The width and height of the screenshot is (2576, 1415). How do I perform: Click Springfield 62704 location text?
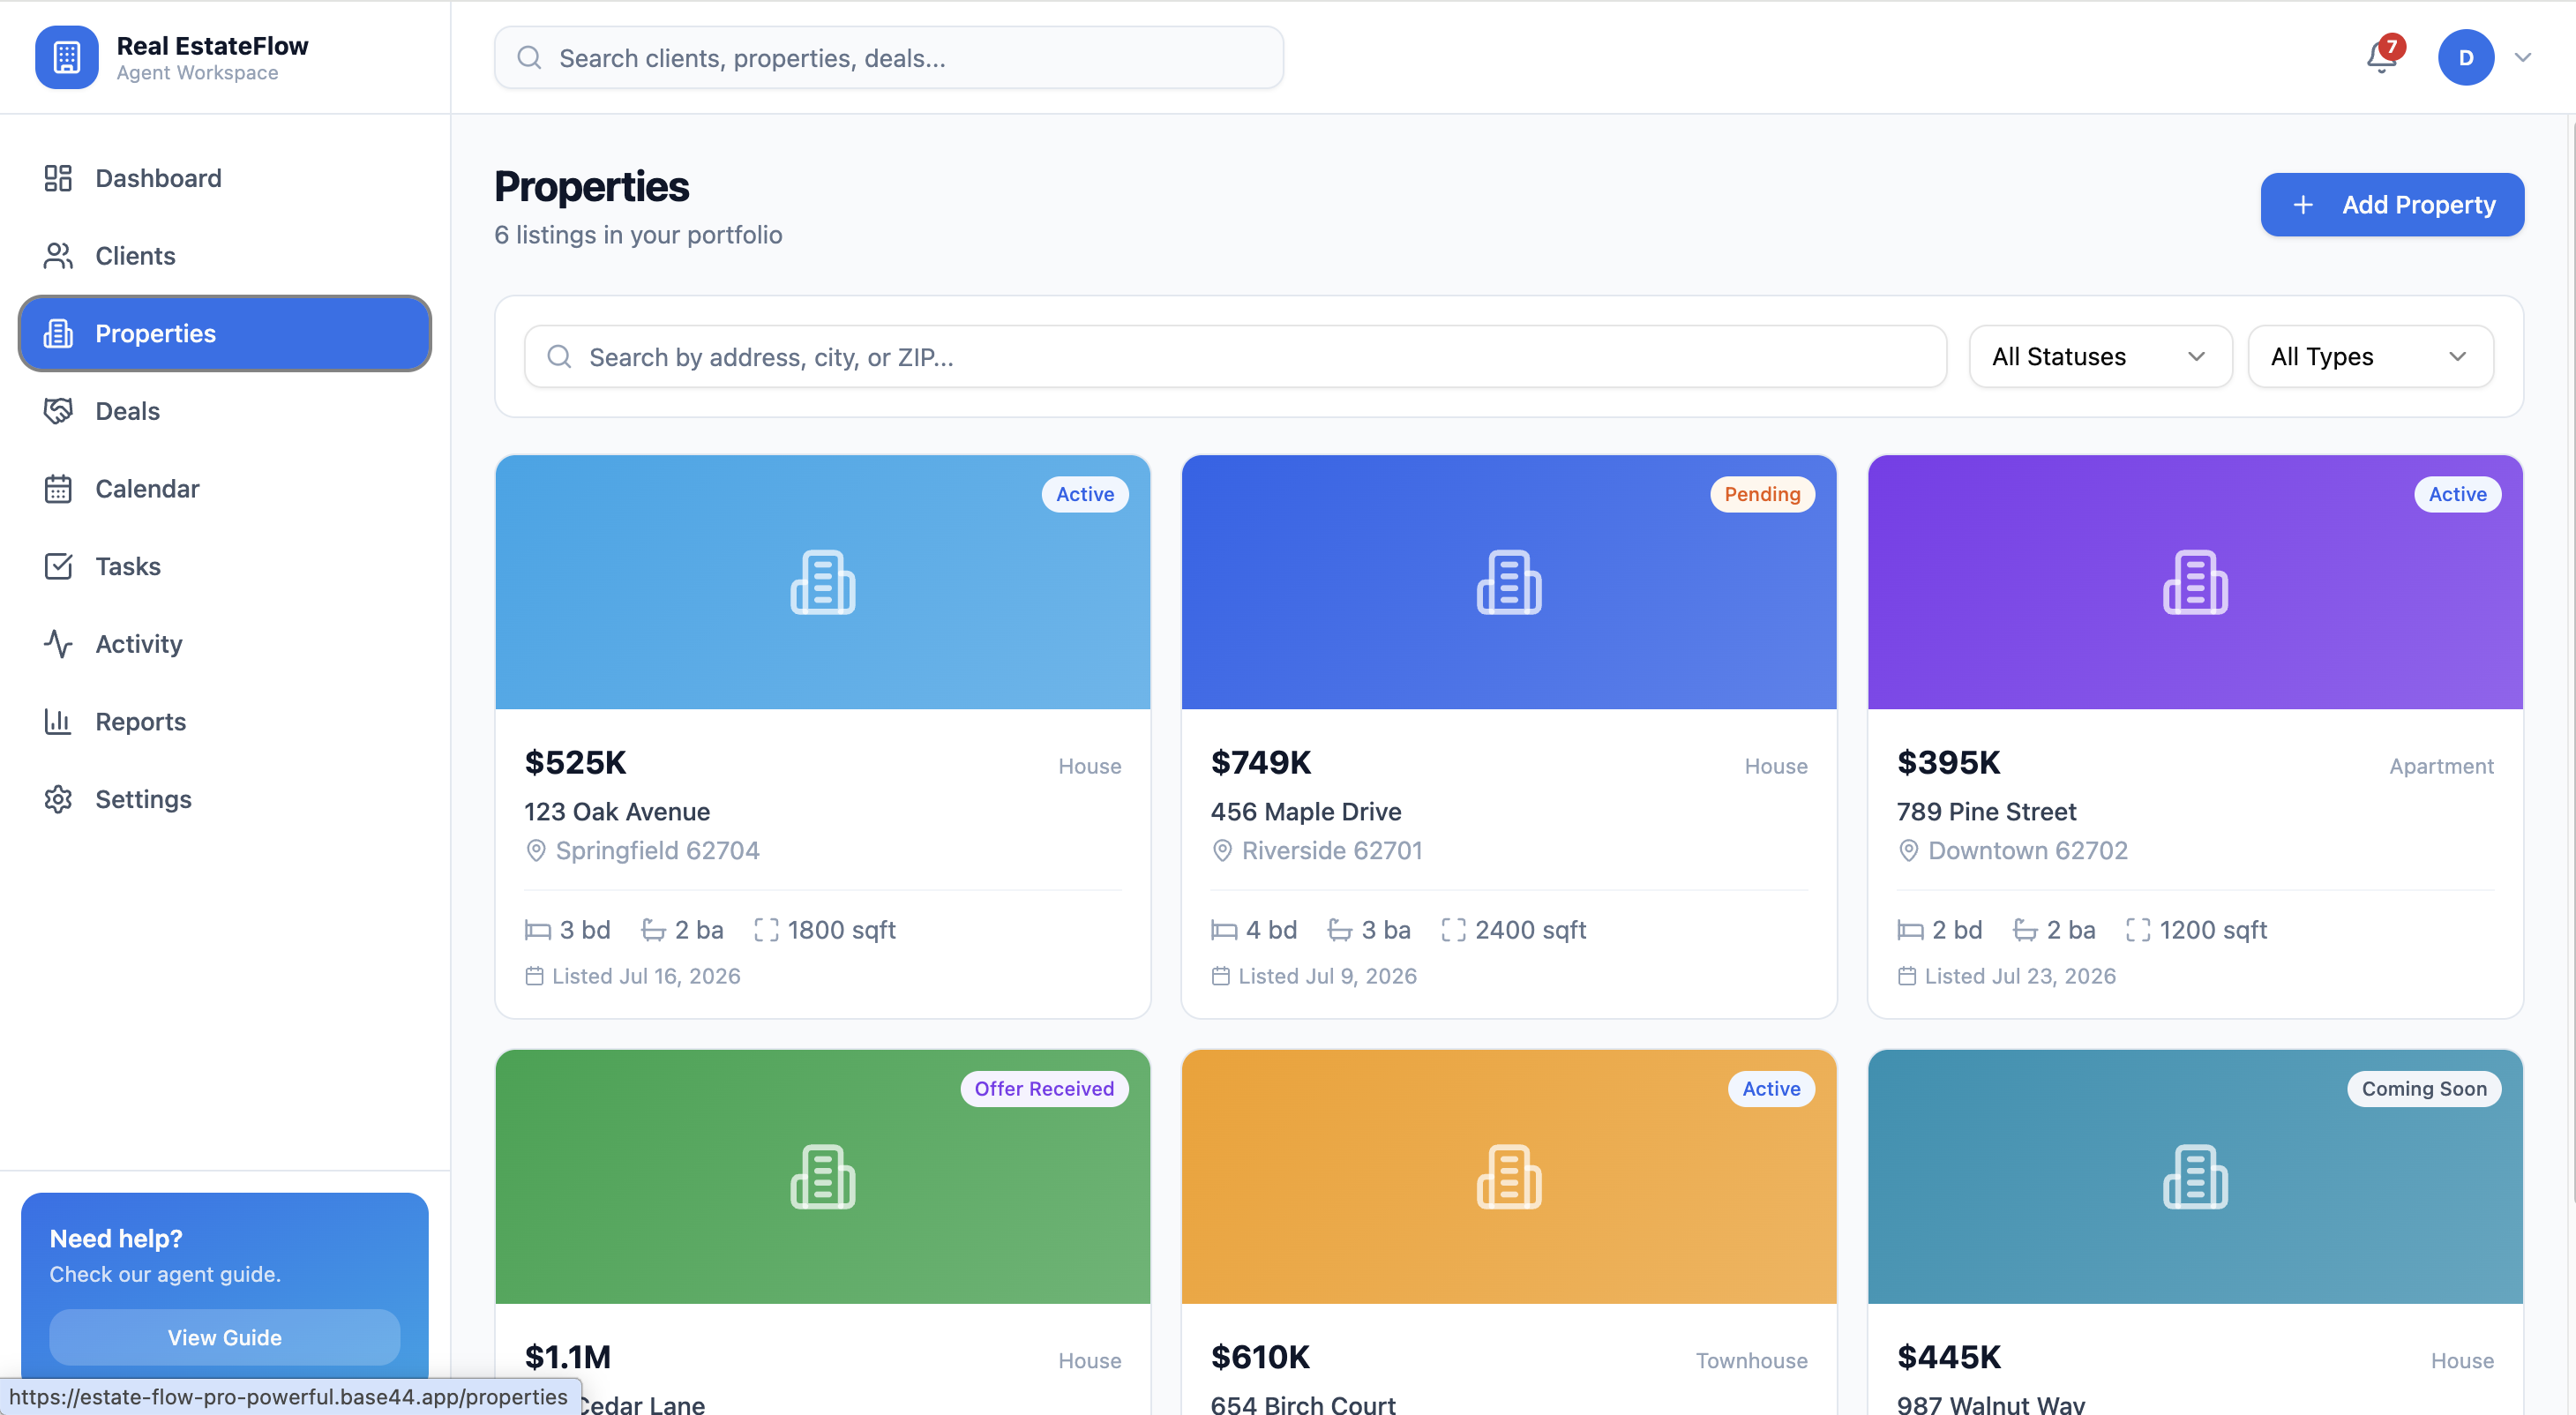coord(657,850)
